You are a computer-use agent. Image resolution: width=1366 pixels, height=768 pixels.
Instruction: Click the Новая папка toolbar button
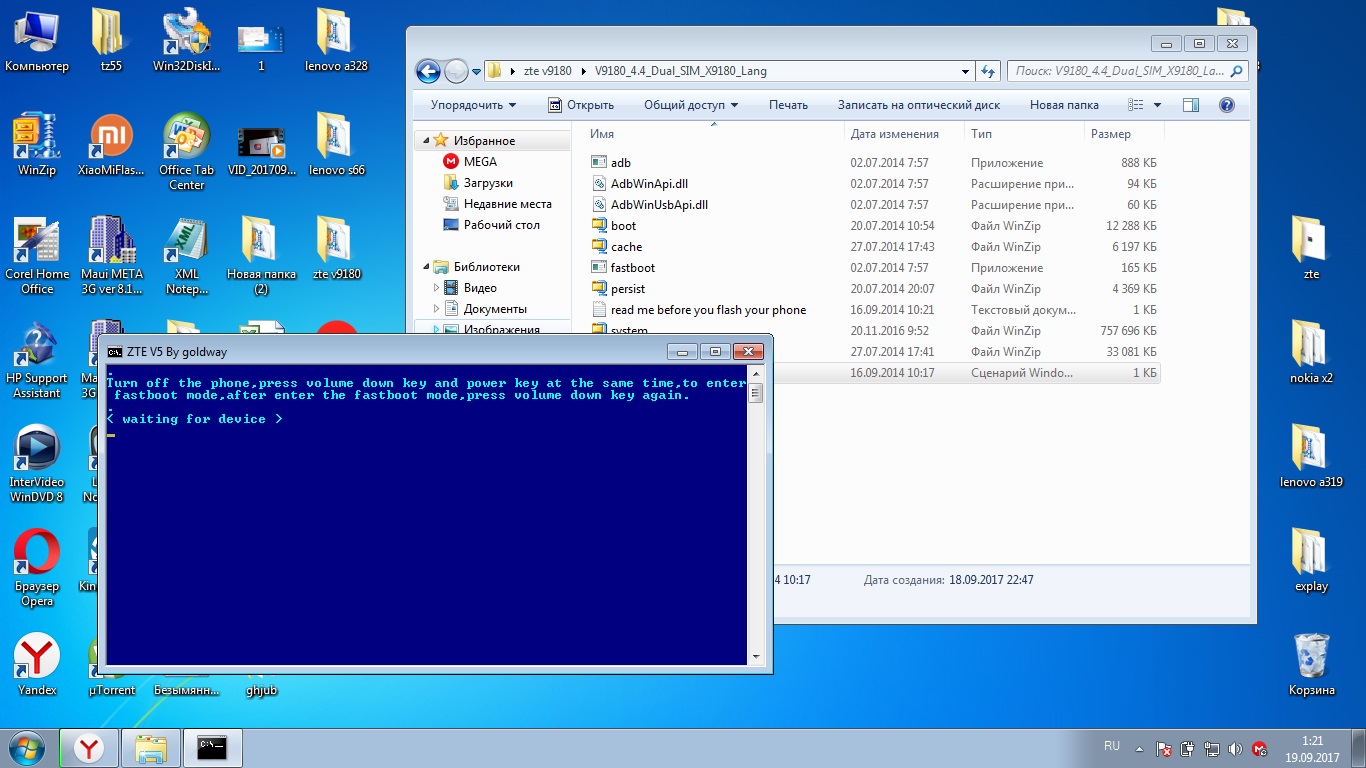(x=1064, y=105)
